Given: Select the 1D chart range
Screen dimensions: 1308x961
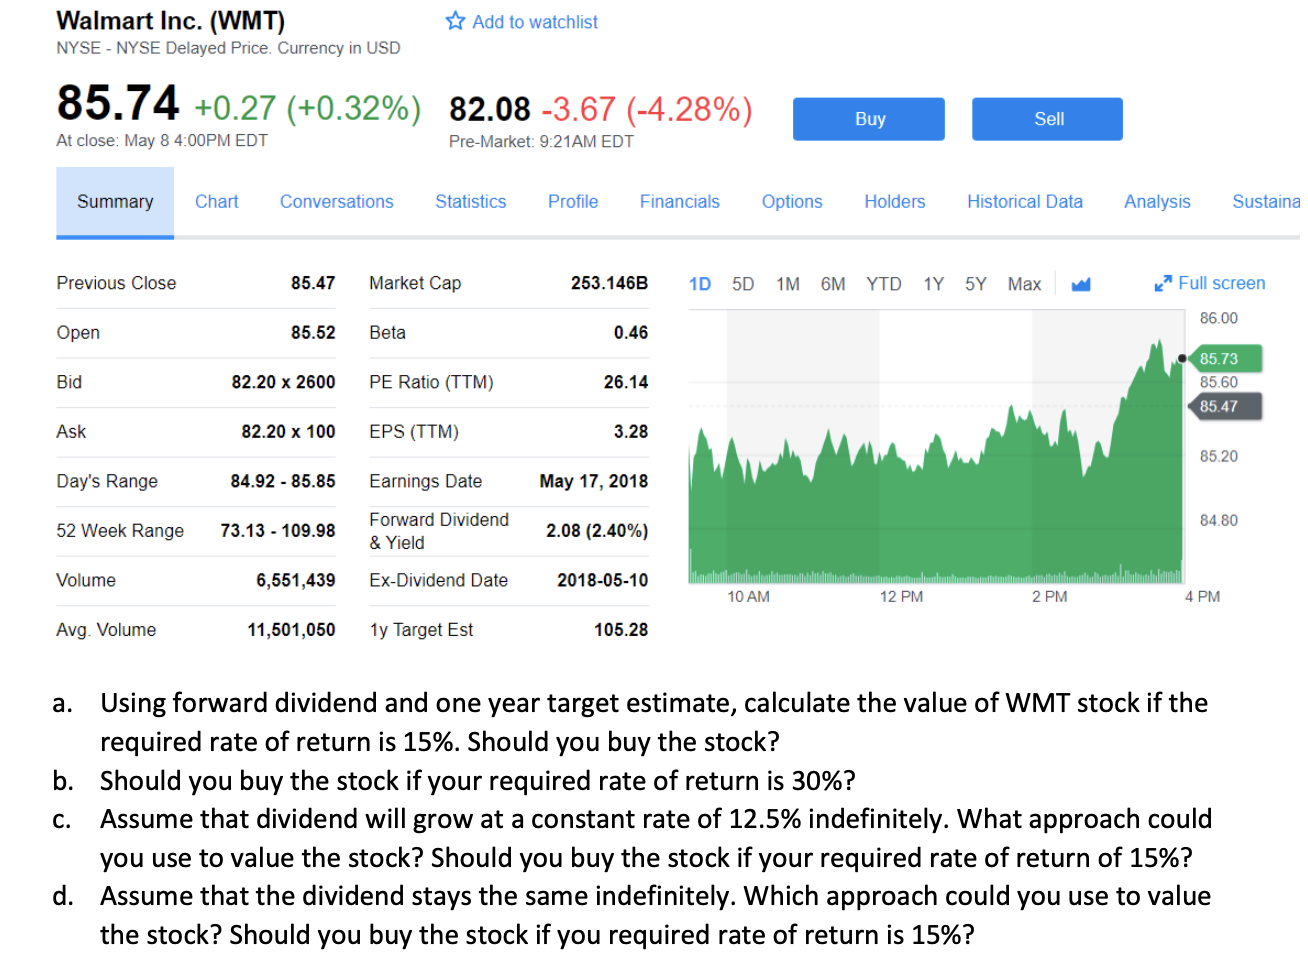Looking at the screenshot, I should point(700,284).
